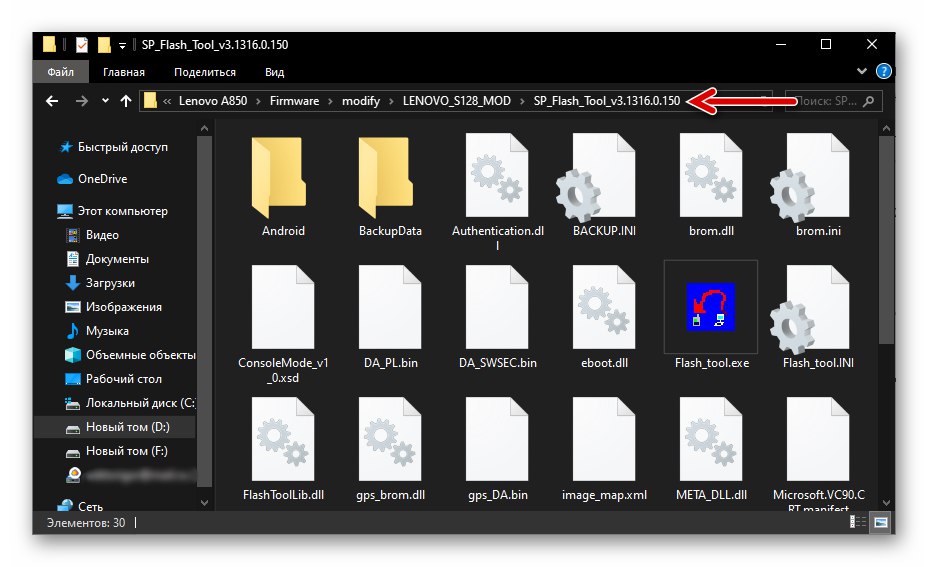Select the eboot.dll file
The height and width of the screenshot is (567, 928).
coord(604,318)
